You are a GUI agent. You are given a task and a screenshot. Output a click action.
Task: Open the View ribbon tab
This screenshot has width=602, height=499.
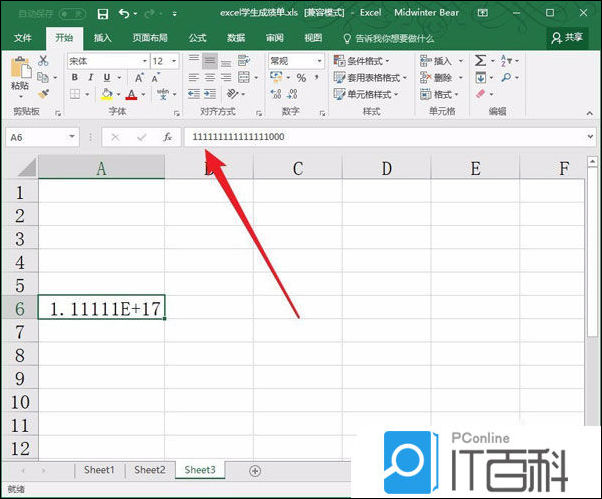(x=313, y=38)
